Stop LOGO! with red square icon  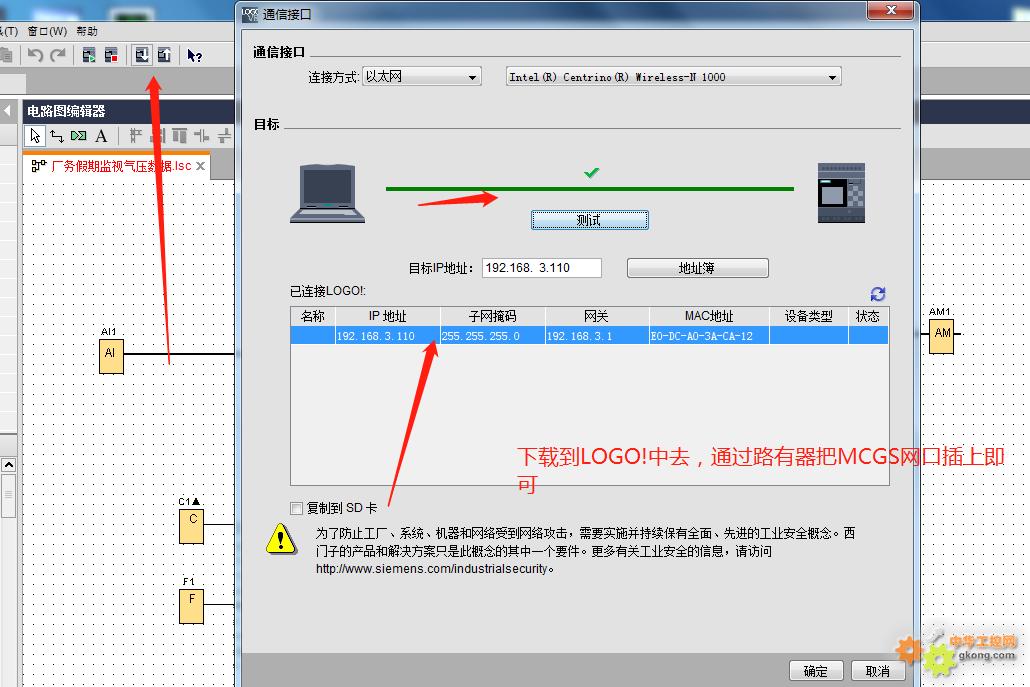[111, 55]
